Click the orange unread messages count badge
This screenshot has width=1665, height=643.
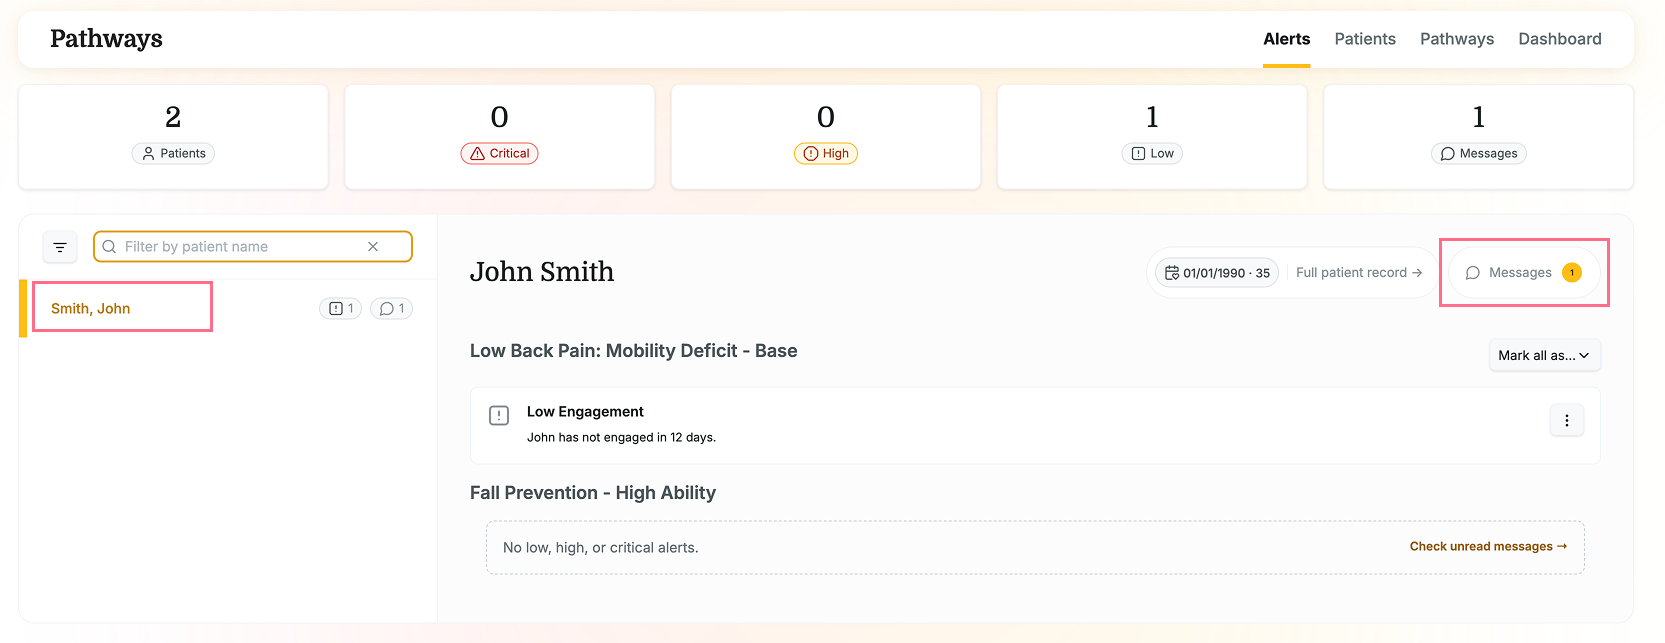coord(1572,273)
